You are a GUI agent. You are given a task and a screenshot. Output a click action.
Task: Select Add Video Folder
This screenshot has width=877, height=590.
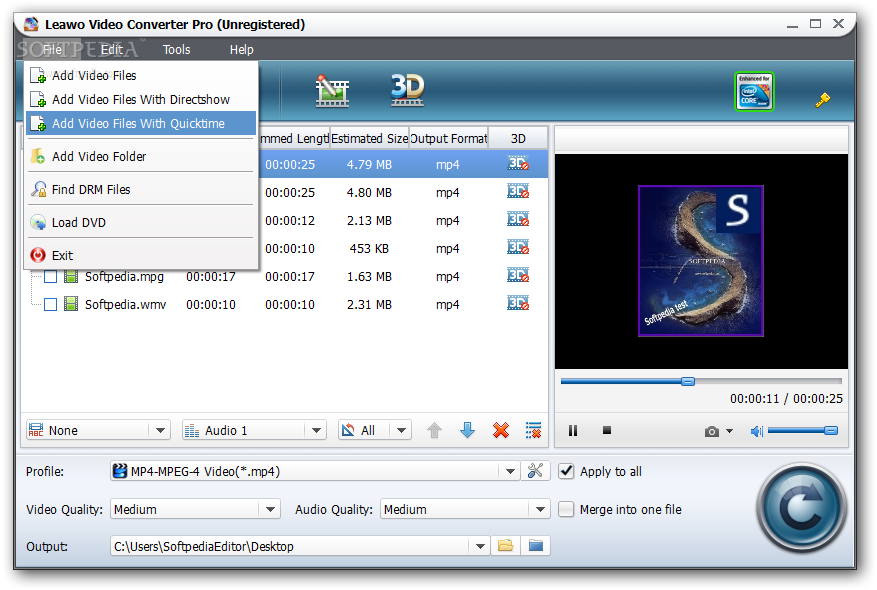pyautogui.click(x=141, y=157)
